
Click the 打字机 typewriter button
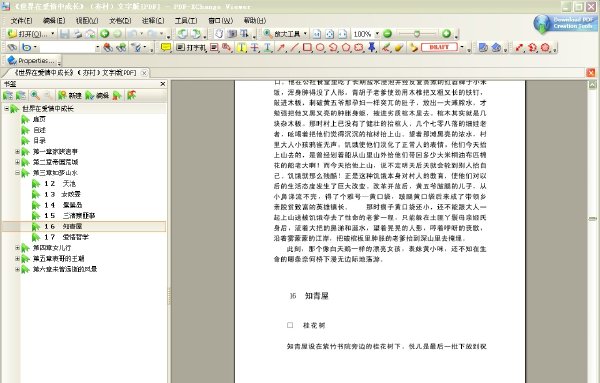[x=191, y=47]
